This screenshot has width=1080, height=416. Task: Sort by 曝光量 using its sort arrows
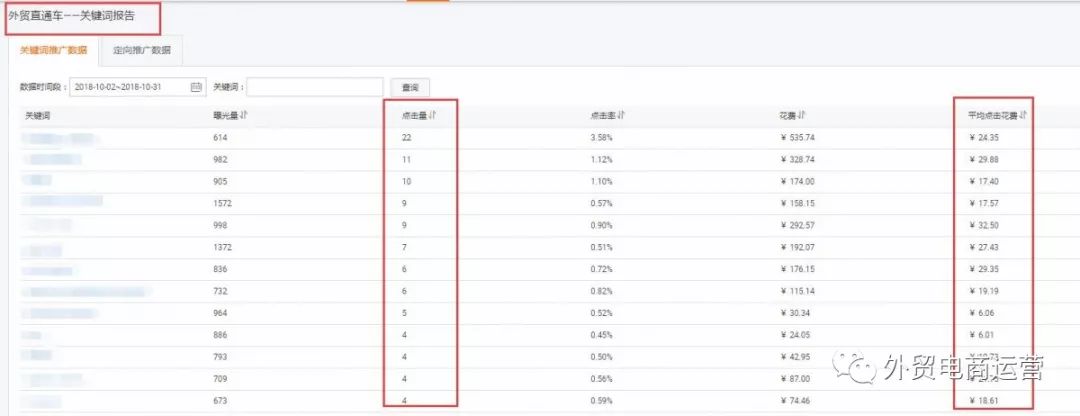point(244,116)
